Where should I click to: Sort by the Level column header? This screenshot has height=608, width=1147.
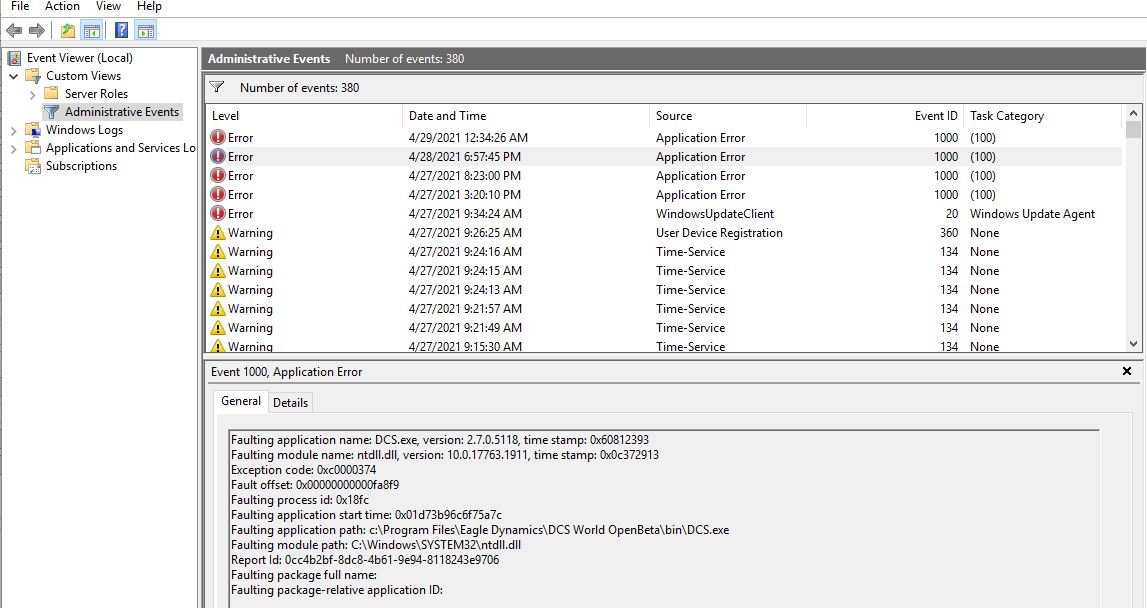coord(304,116)
